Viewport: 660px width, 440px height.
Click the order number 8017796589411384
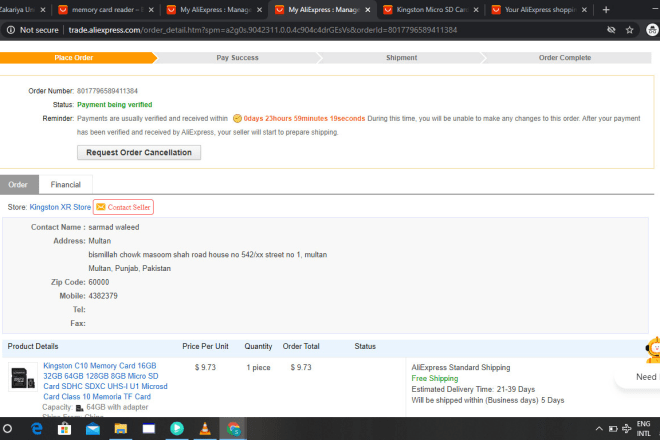(107, 91)
